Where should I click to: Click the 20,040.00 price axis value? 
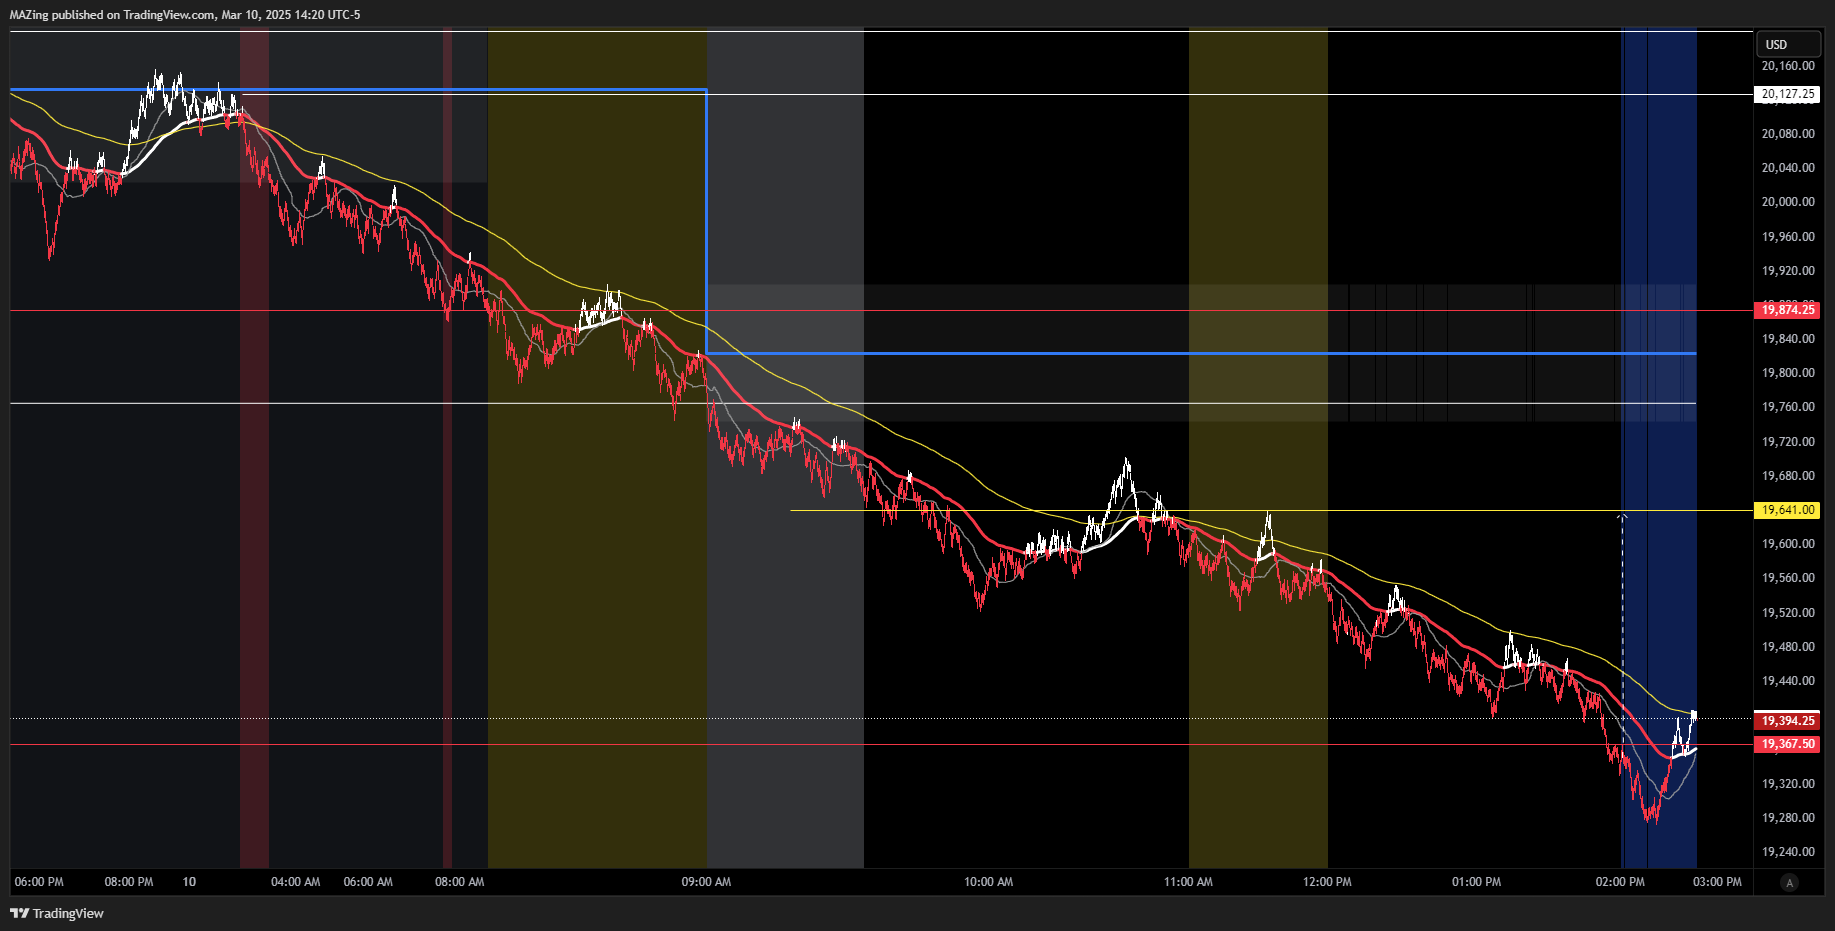[1788, 168]
